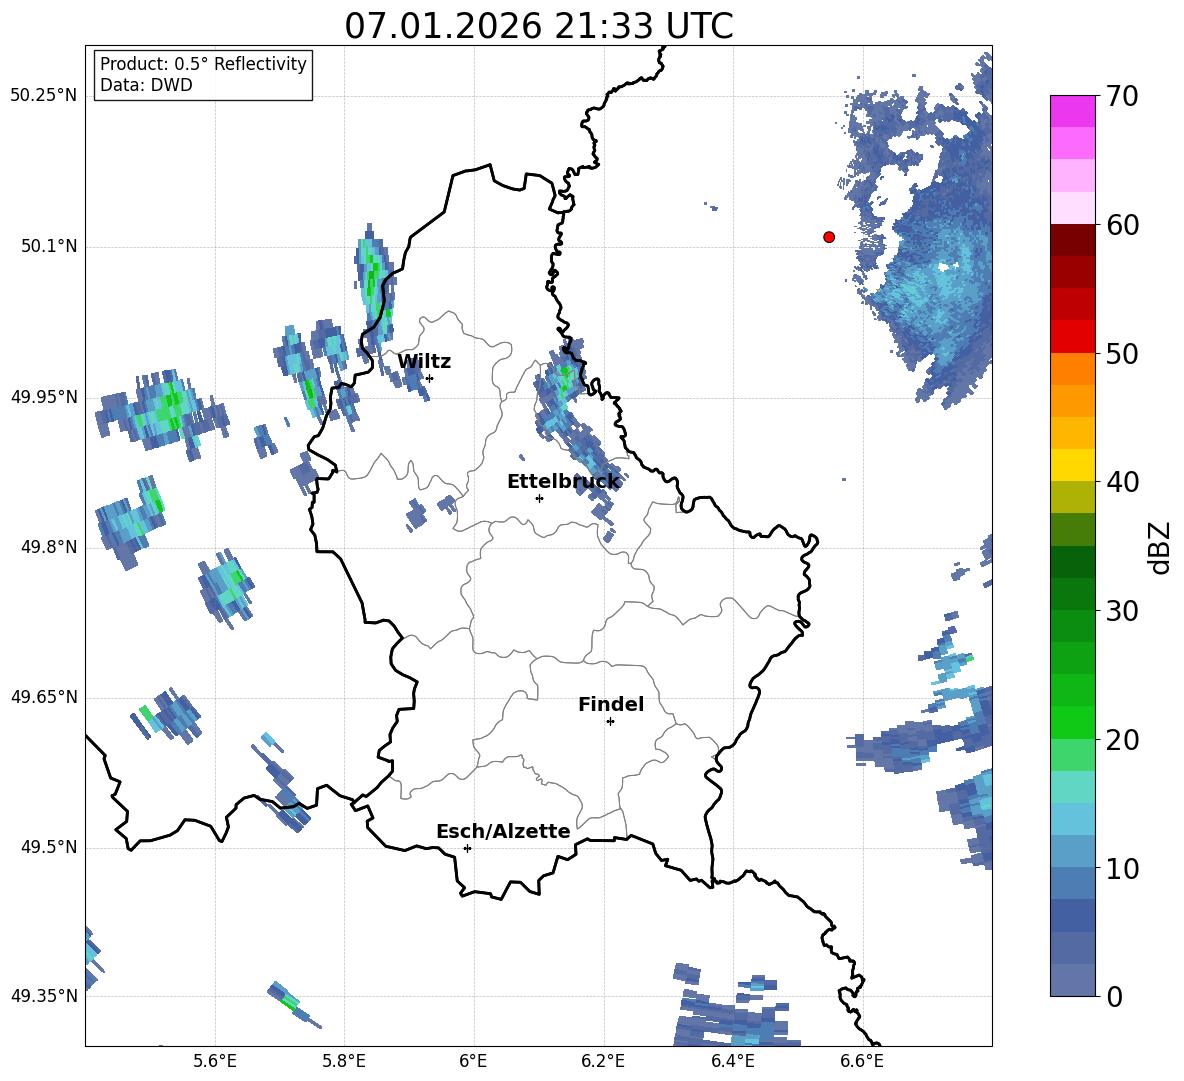Click the 49.8°N latitude label
The height and width of the screenshot is (1081, 1184).
tap(49, 547)
